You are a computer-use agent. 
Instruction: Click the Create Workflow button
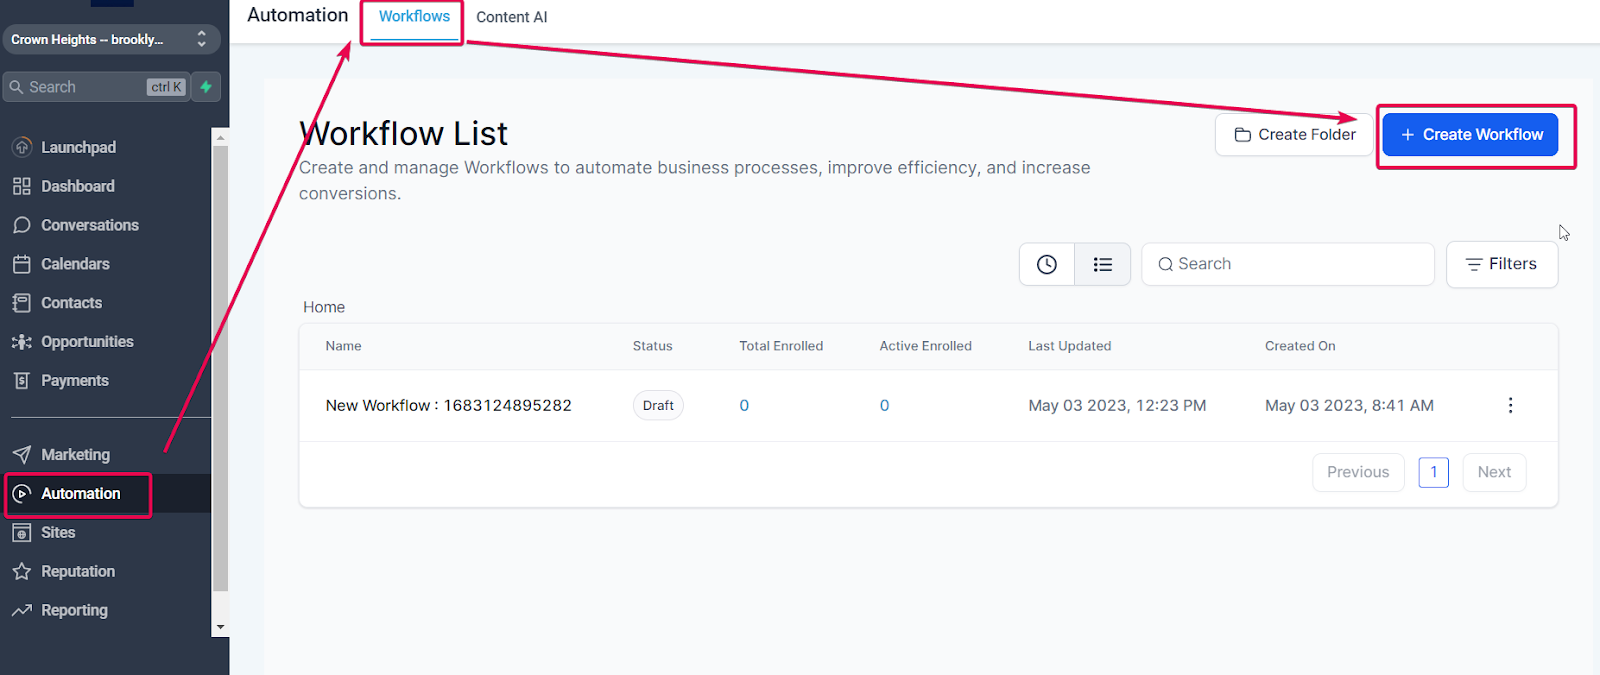[1470, 134]
